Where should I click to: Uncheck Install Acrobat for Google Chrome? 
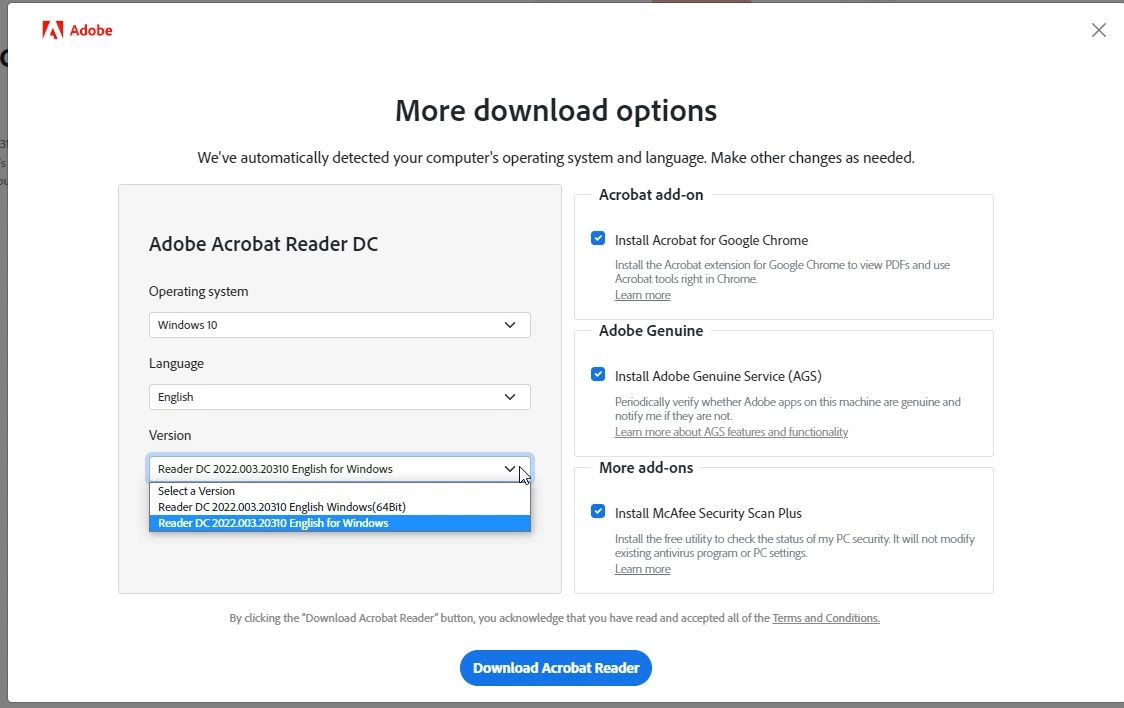pyautogui.click(x=598, y=239)
